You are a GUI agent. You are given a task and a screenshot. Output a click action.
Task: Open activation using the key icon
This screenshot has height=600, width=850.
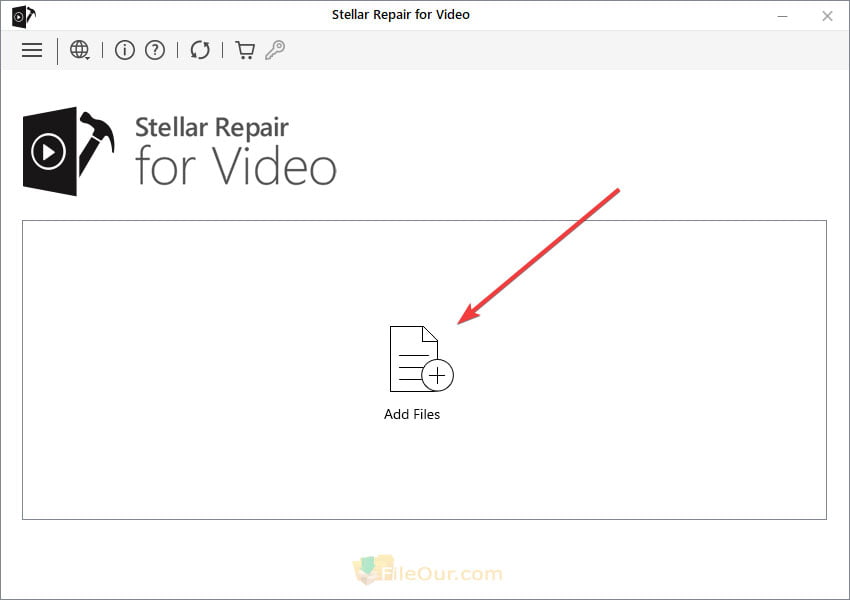[x=275, y=50]
